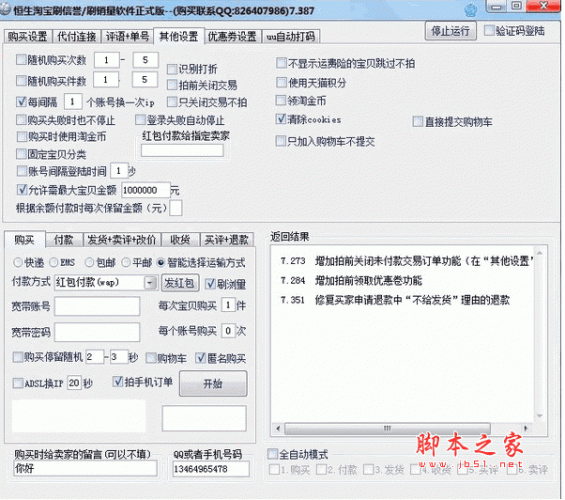
Task: Enable 账号间隔登陆时间 checkbox
Action: coord(22,171)
